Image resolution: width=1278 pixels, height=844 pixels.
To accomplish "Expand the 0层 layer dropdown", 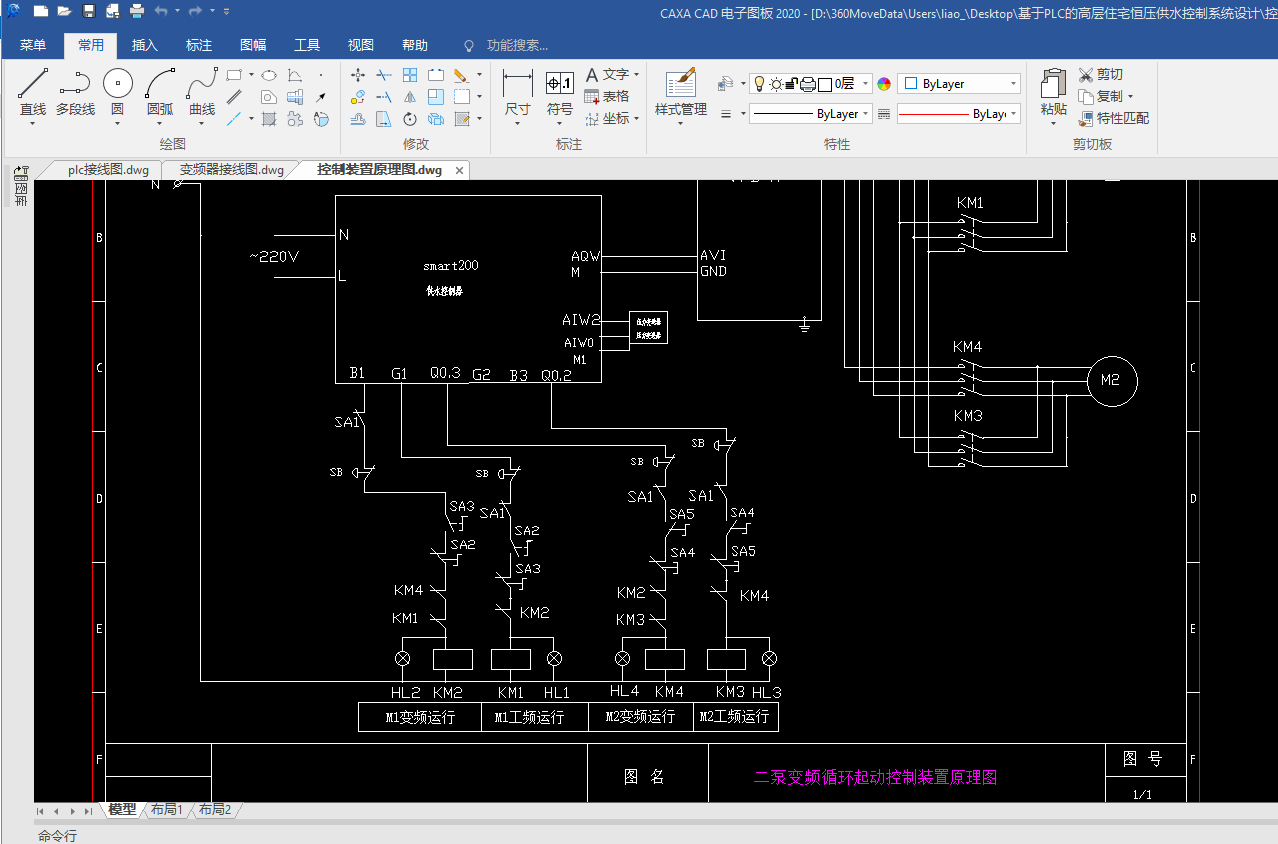I will [865, 84].
